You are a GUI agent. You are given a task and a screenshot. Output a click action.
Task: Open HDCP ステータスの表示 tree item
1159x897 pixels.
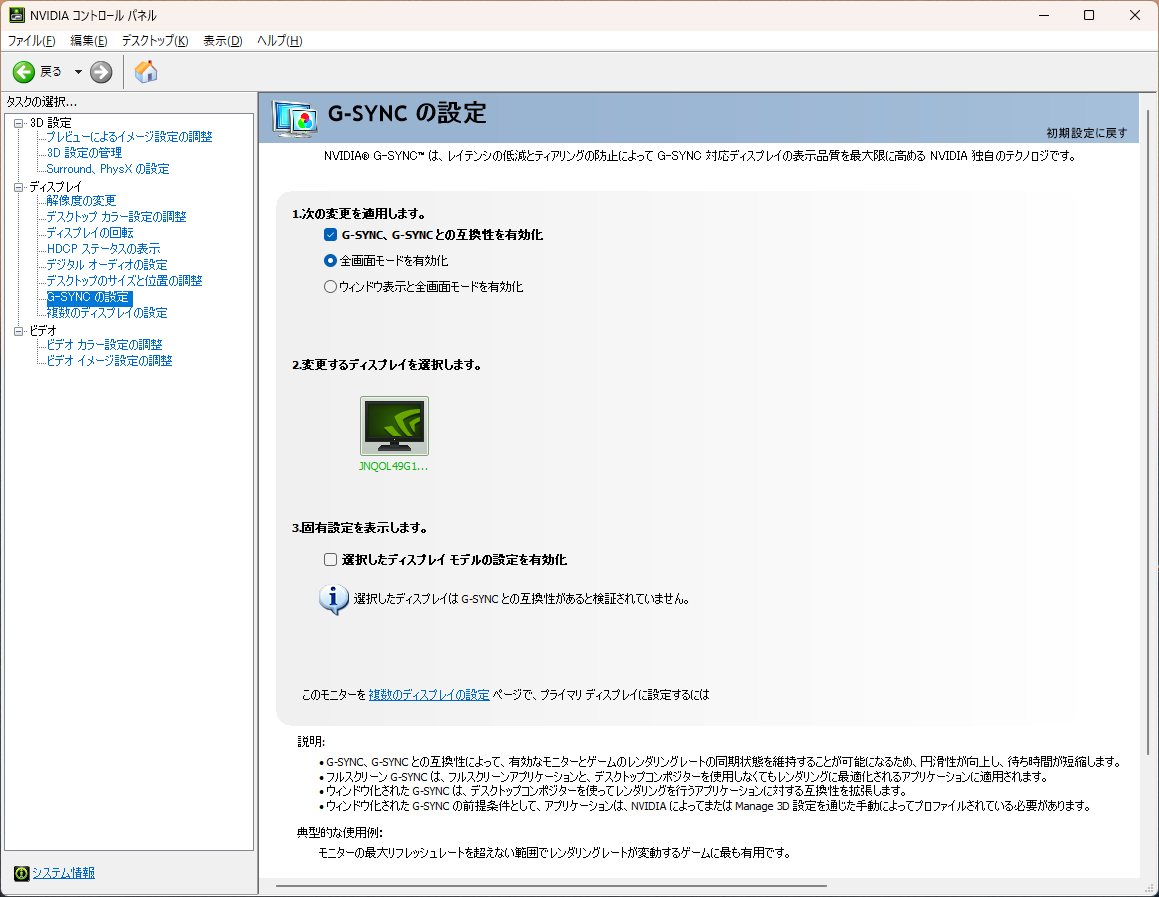point(103,249)
